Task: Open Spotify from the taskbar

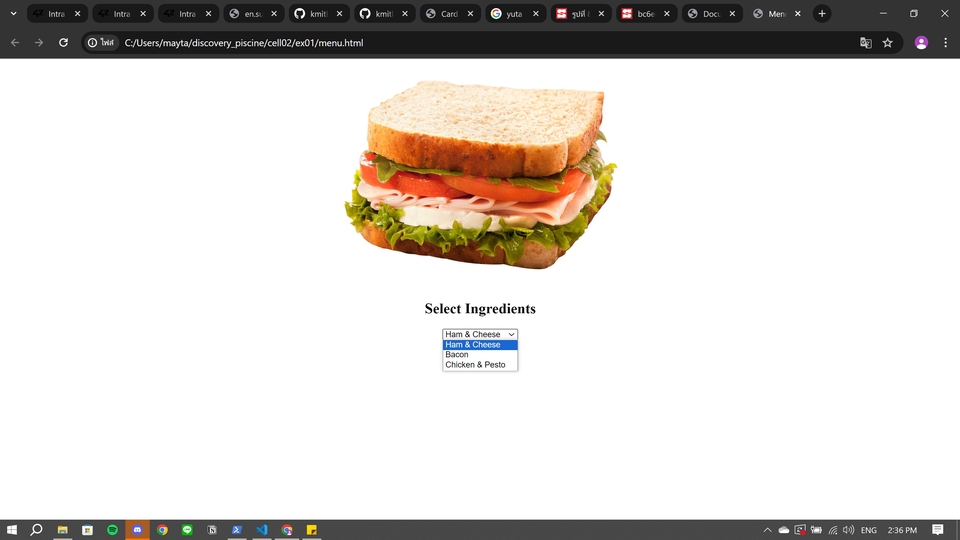Action: click(112, 530)
